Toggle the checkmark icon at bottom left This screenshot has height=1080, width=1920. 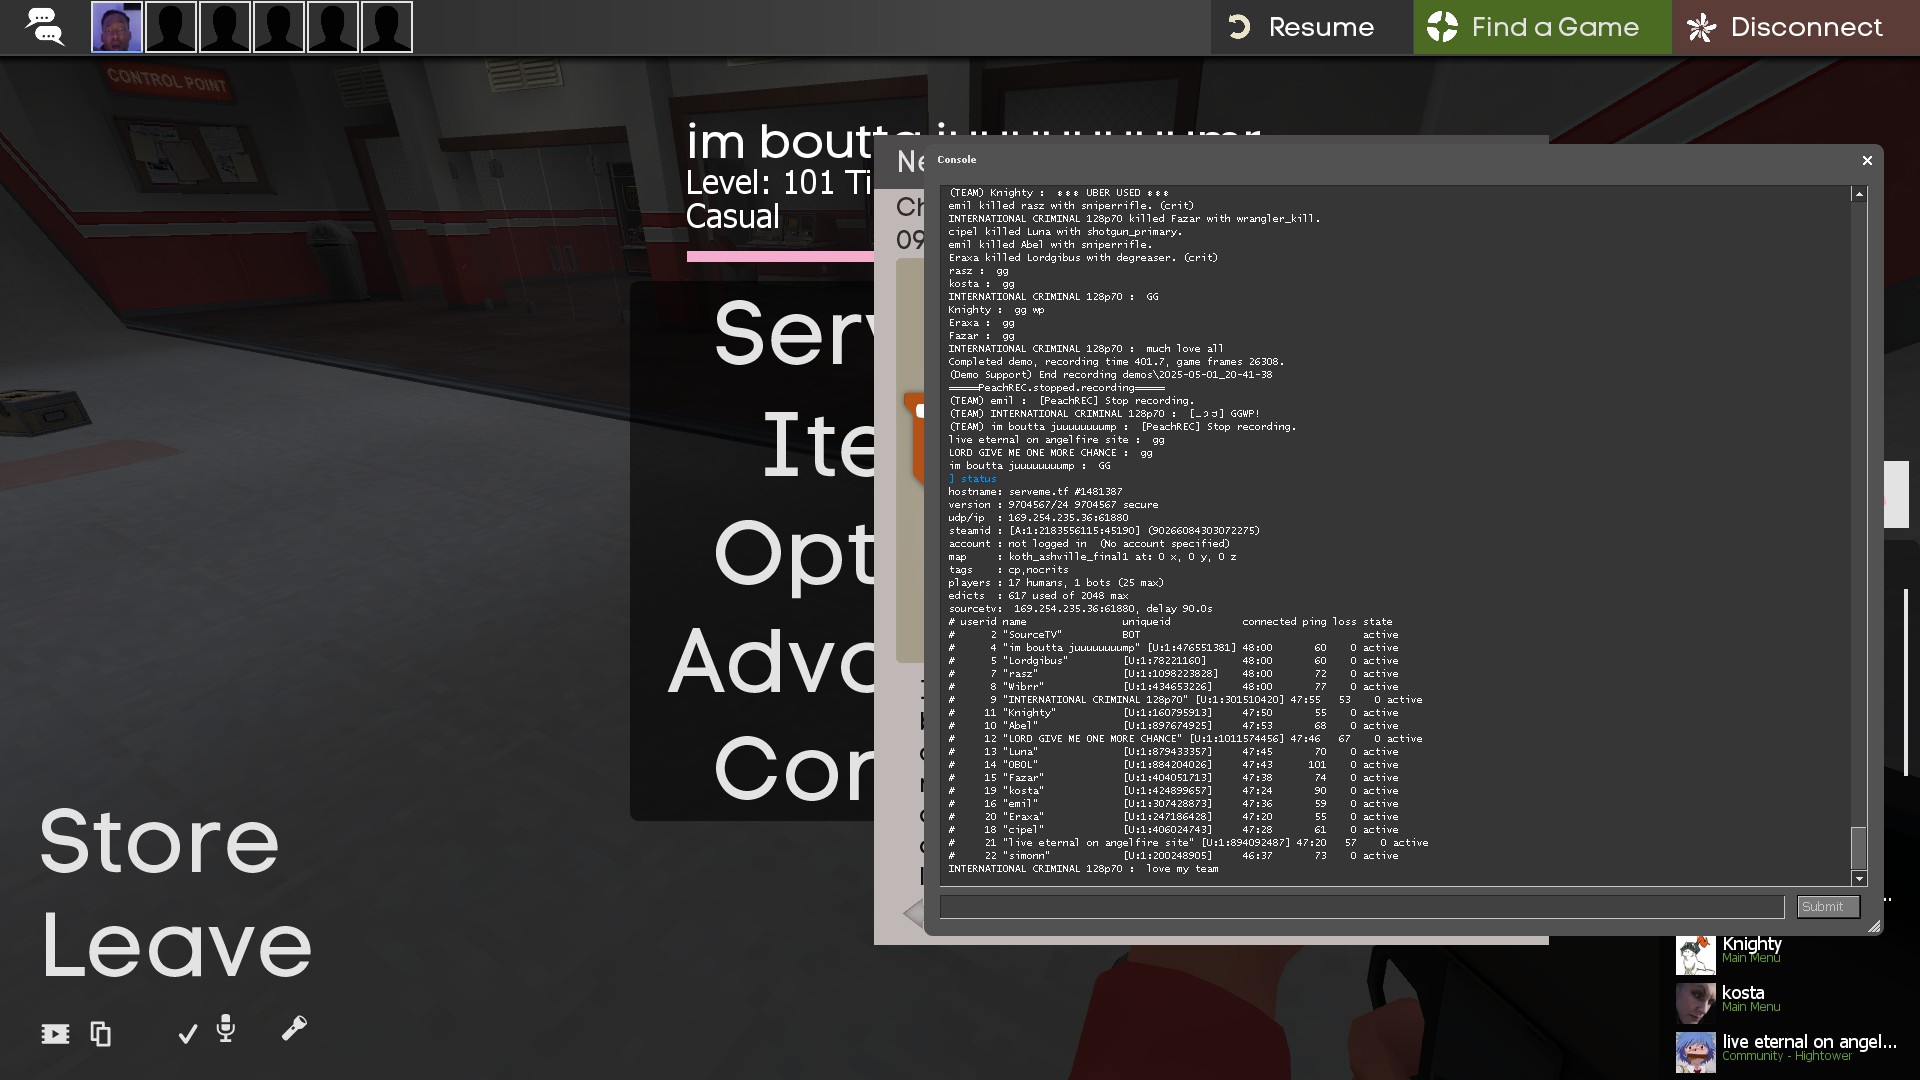coord(187,1034)
